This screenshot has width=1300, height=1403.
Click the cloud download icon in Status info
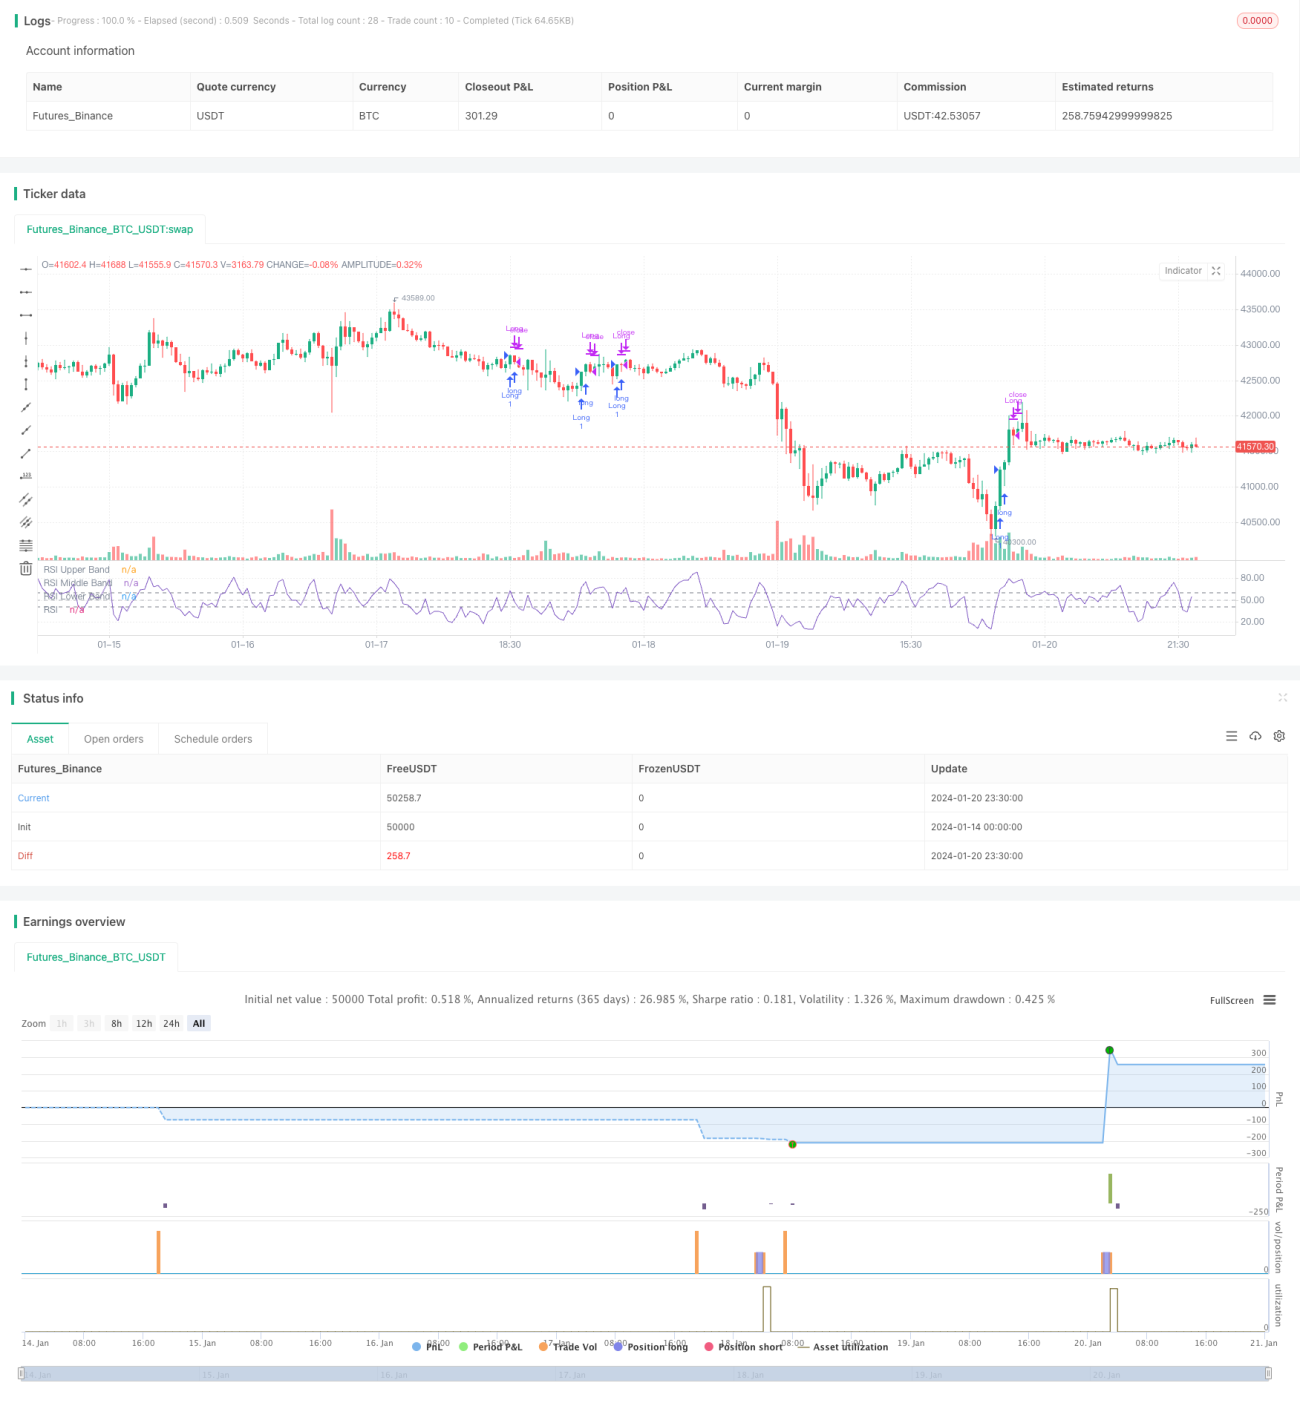click(x=1255, y=736)
